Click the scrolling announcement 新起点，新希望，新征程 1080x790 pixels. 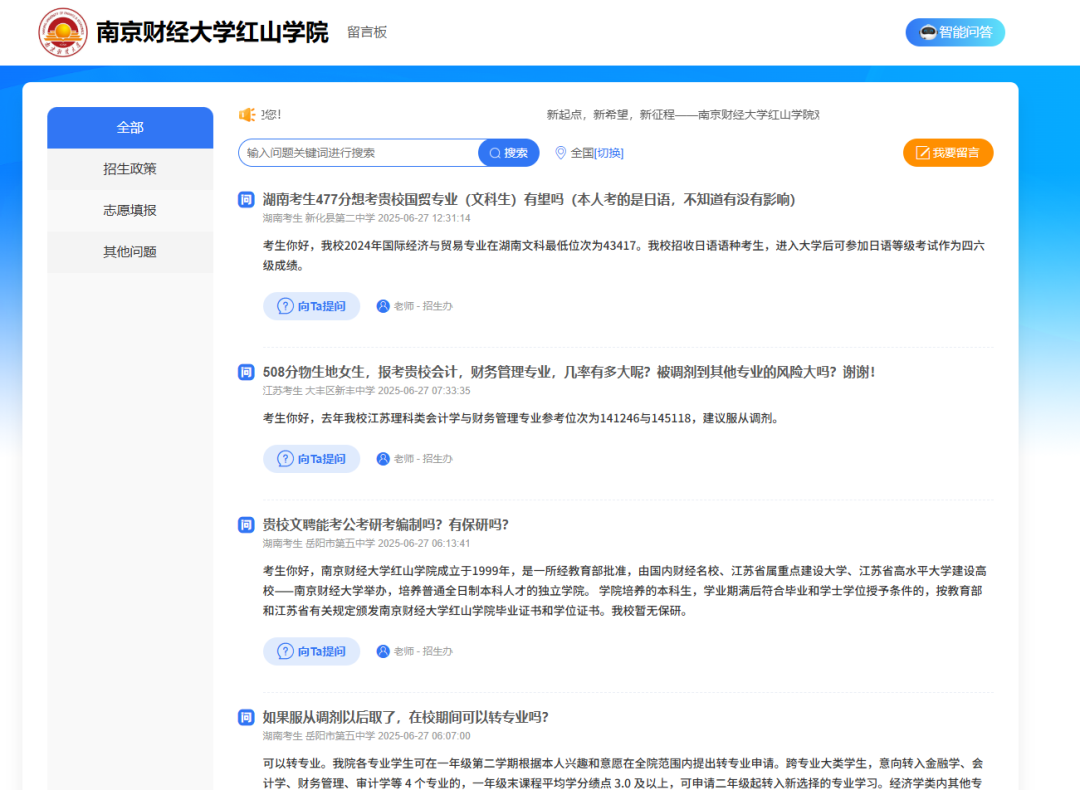[683, 115]
